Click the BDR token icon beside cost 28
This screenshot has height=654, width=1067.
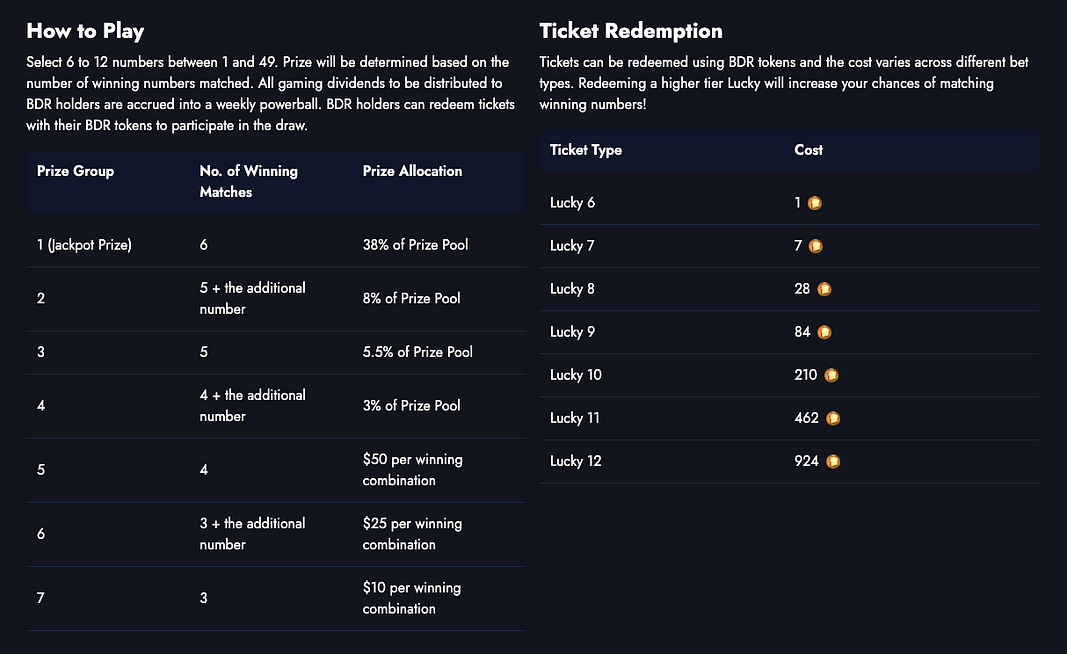point(824,289)
